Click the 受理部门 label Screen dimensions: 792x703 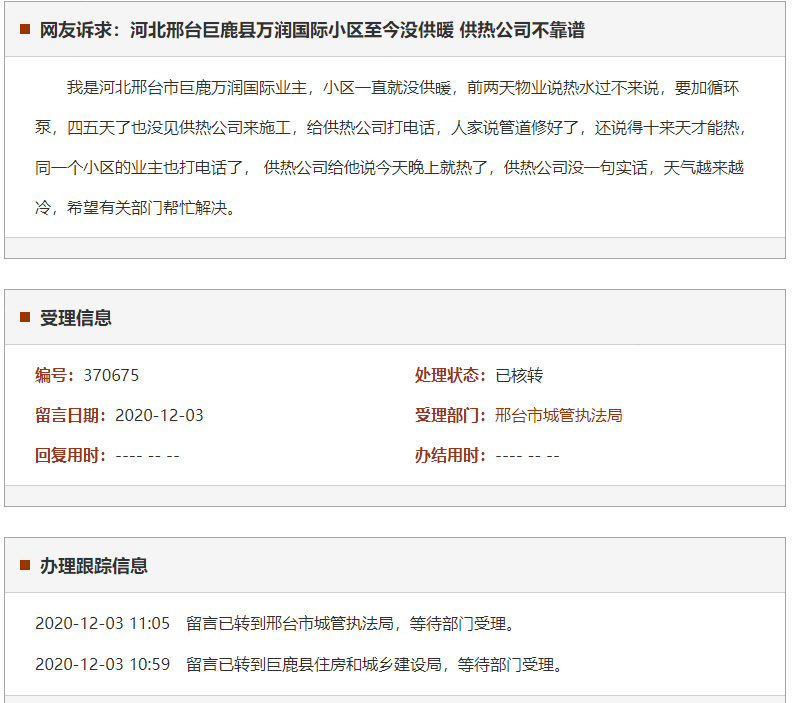[x=451, y=415]
